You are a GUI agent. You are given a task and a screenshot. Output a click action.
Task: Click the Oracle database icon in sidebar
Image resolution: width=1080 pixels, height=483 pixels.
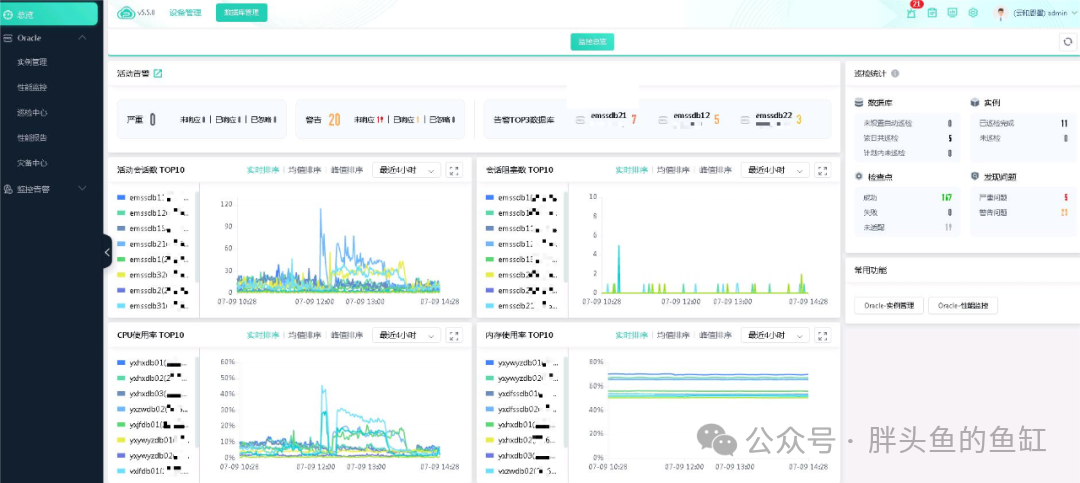[x=8, y=38]
